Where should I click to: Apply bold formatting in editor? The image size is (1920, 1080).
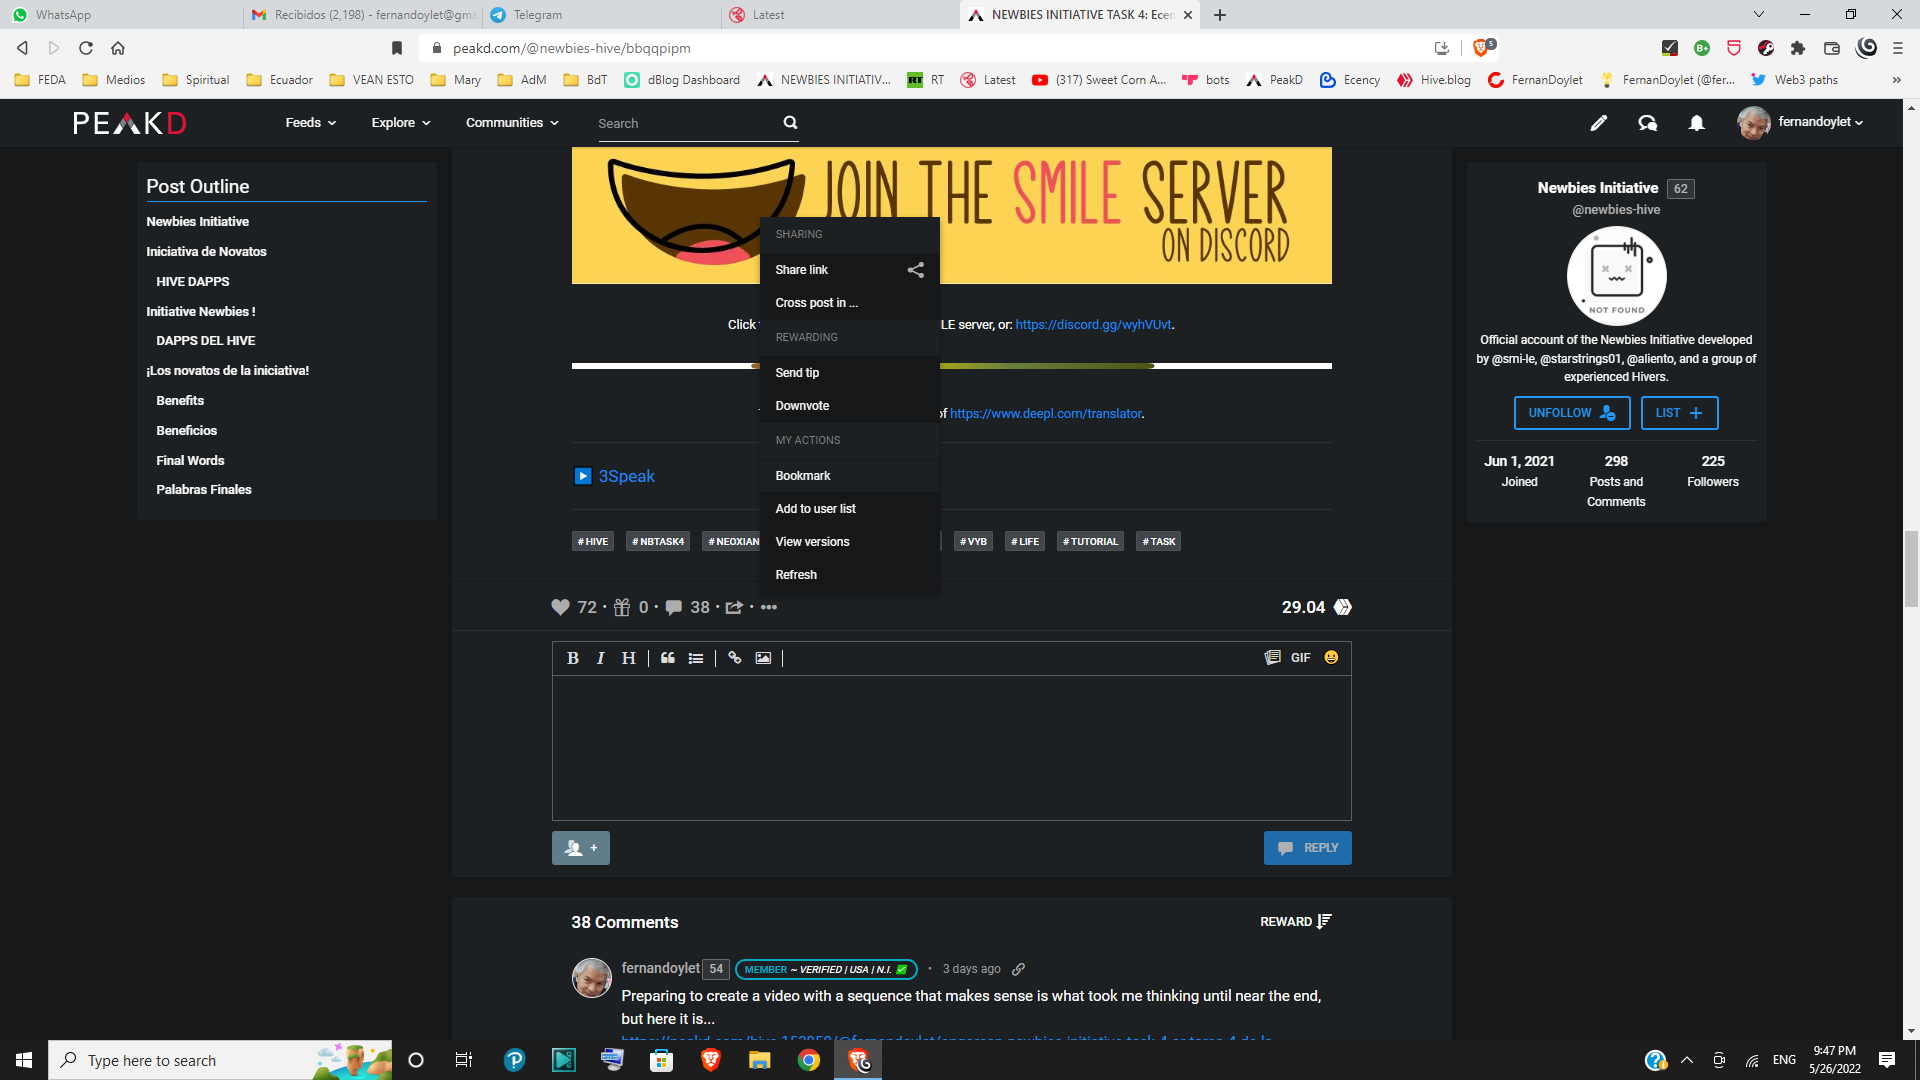[573, 658]
